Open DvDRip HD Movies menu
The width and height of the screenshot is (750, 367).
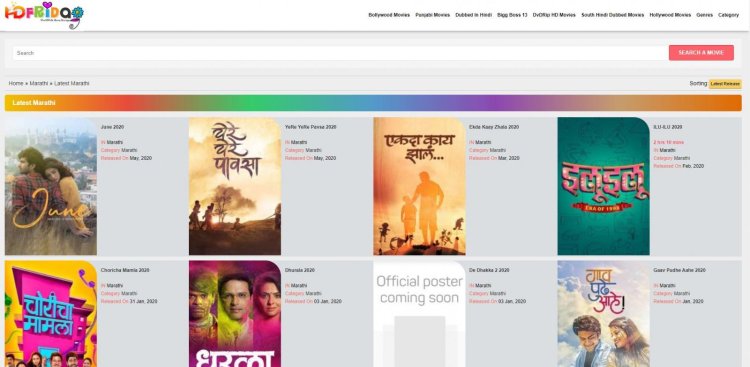(x=554, y=15)
